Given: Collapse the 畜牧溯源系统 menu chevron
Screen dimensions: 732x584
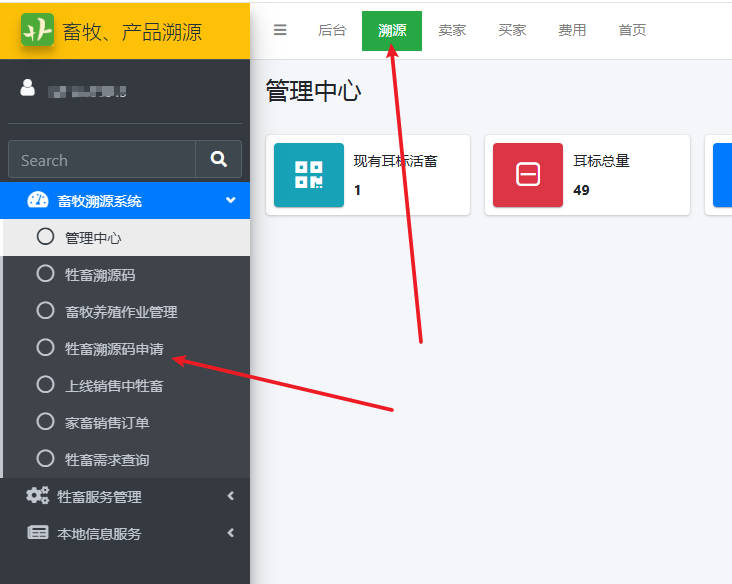Looking at the screenshot, I should pyautogui.click(x=231, y=200).
